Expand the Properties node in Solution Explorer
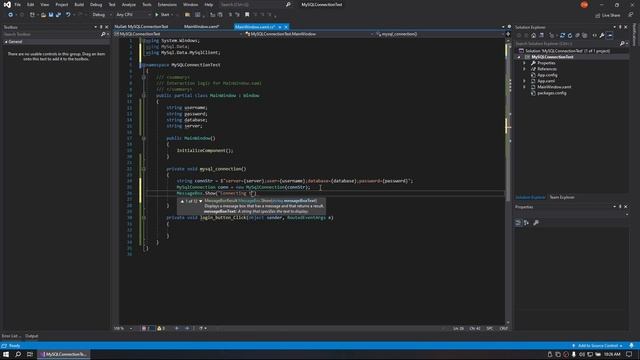The image size is (640, 360). tap(524, 63)
